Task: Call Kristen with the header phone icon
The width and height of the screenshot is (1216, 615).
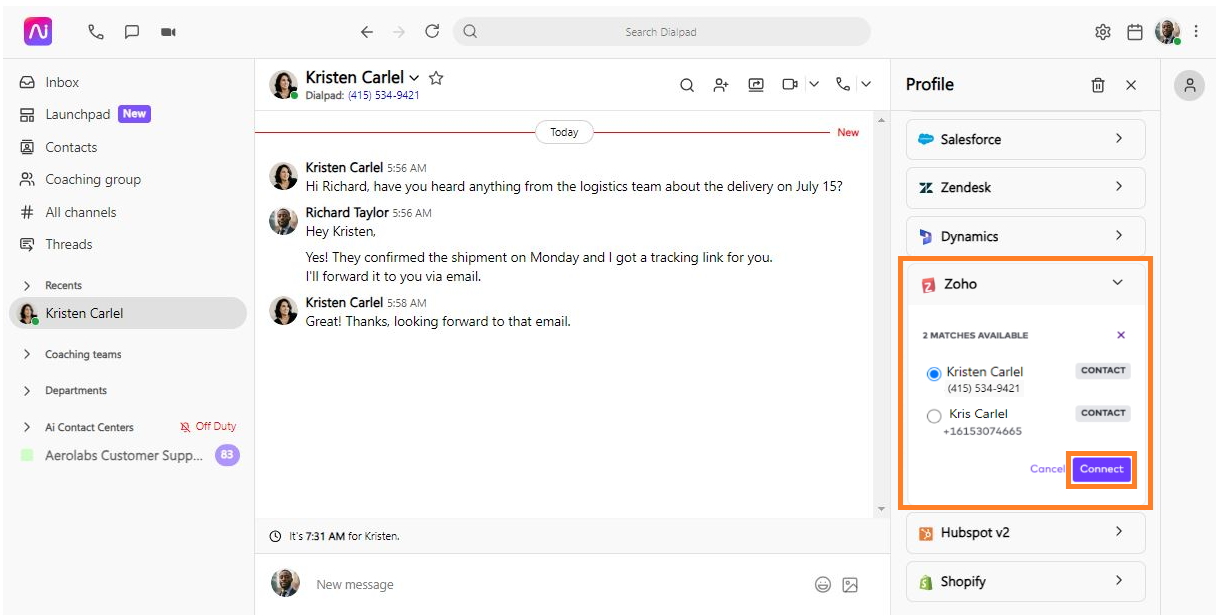Action: pos(843,85)
